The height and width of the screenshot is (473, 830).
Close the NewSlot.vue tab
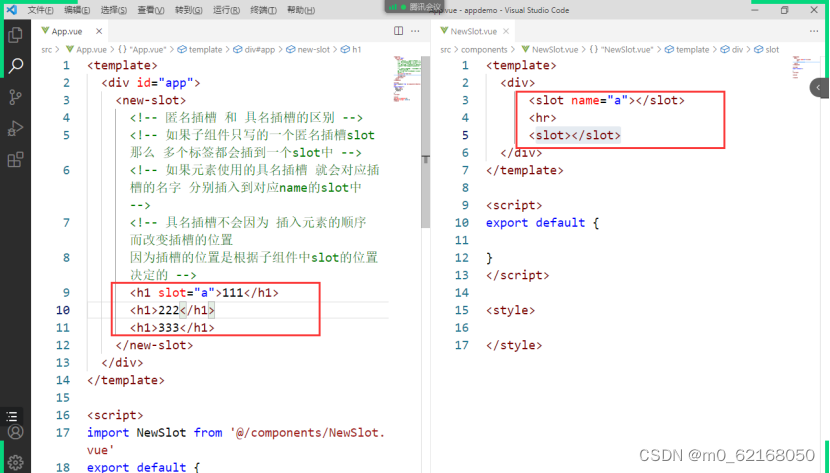coord(506,31)
